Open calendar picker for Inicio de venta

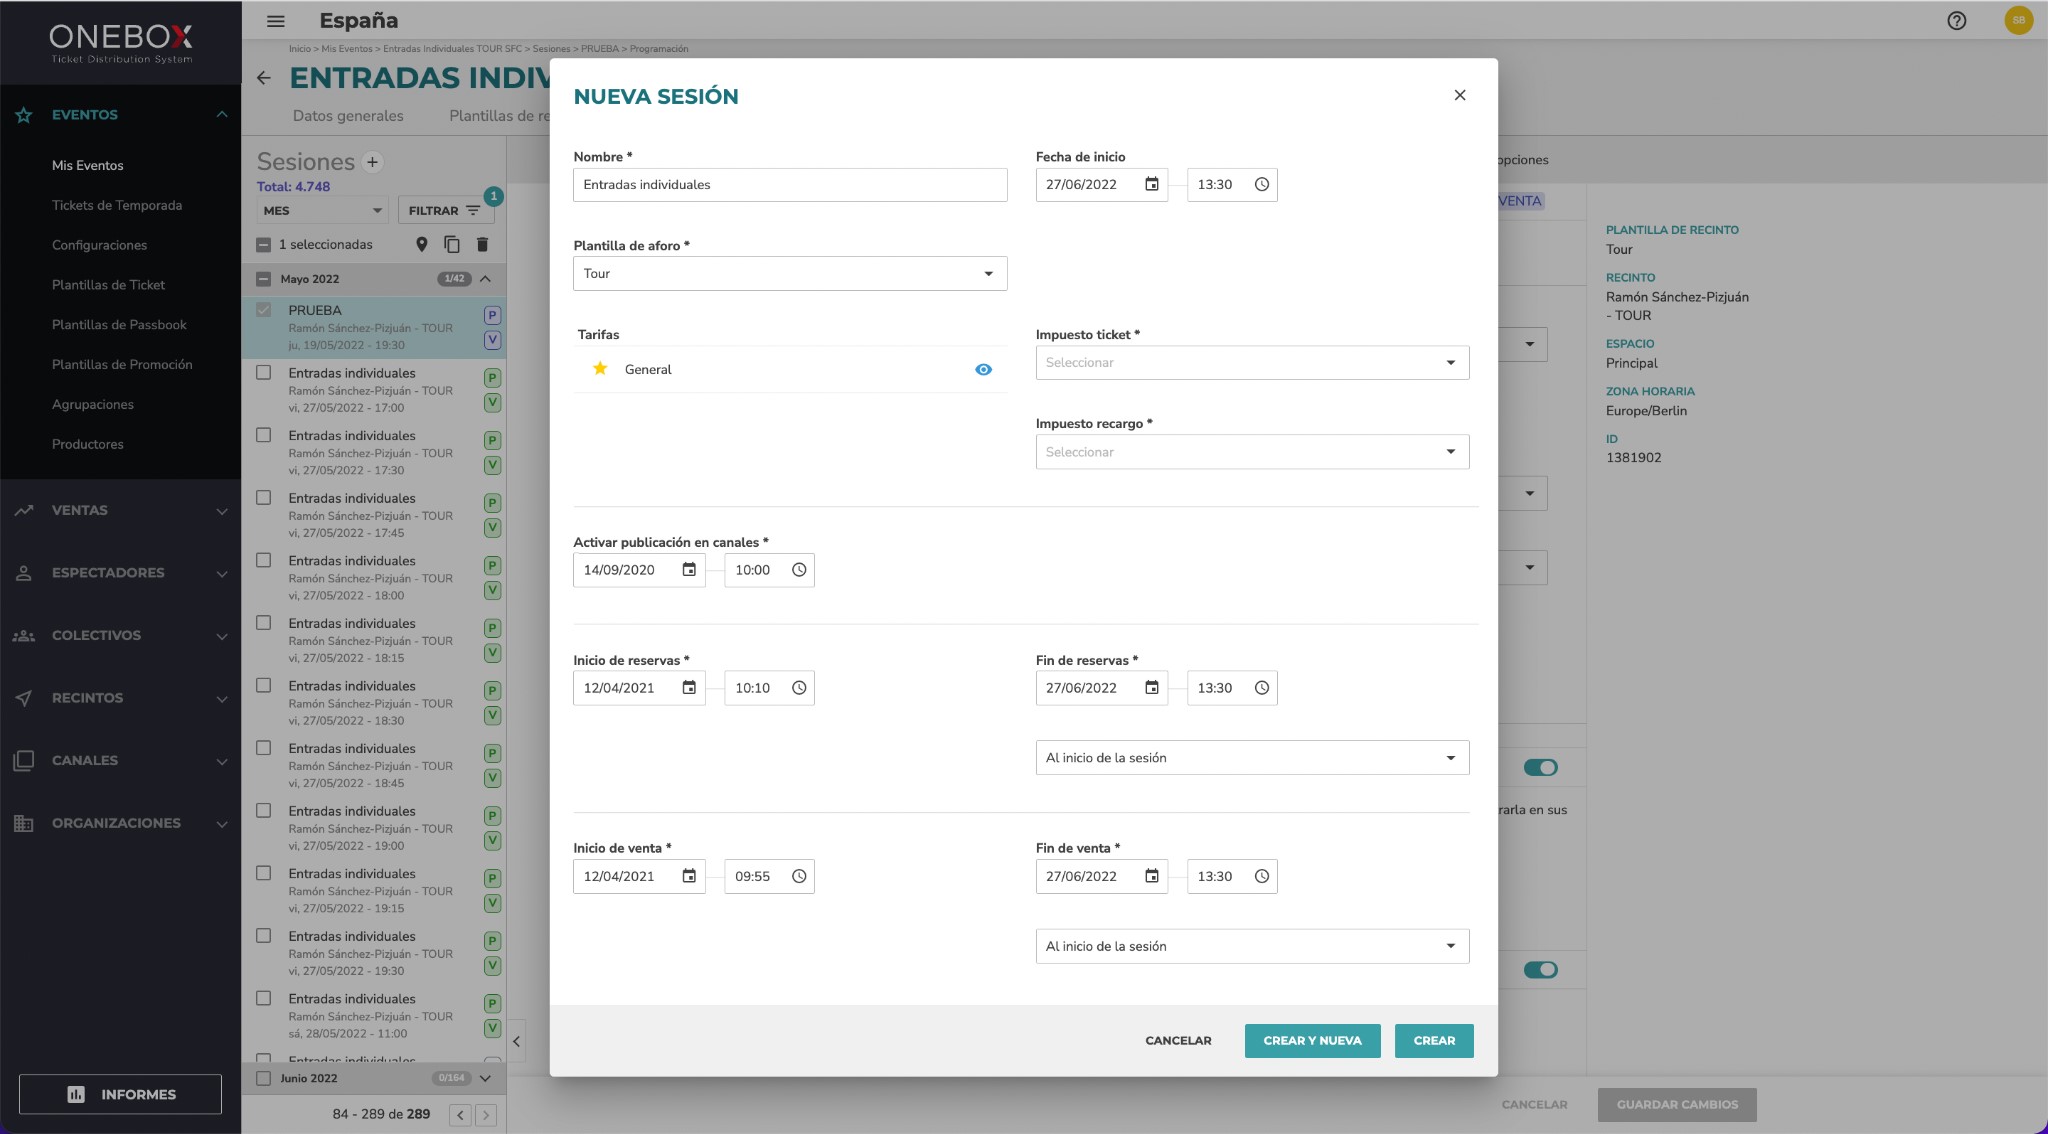(x=689, y=876)
